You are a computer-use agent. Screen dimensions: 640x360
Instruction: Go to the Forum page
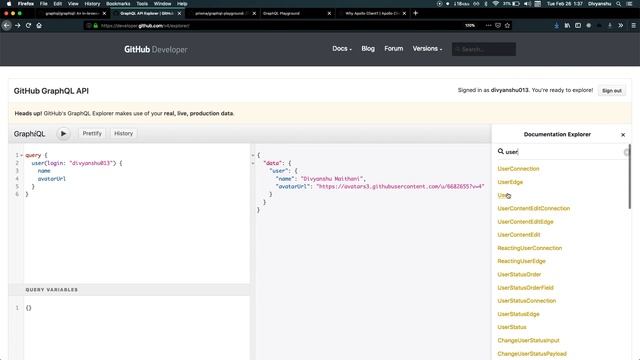(393, 49)
